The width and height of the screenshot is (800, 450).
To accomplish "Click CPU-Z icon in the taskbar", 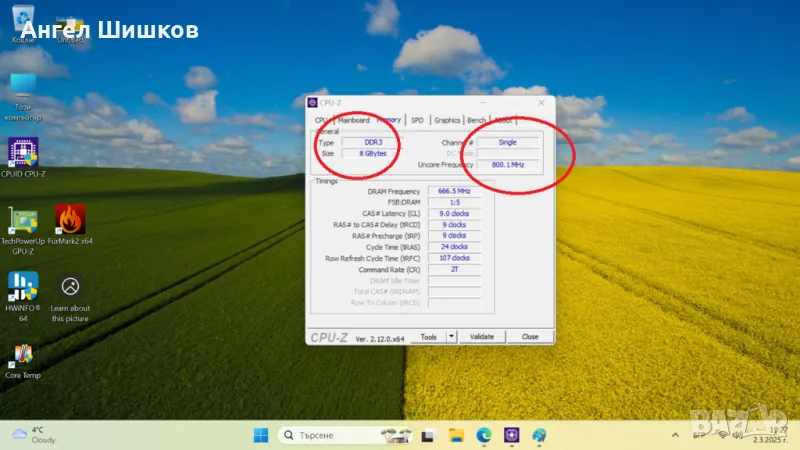I will [x=512, y=435].
